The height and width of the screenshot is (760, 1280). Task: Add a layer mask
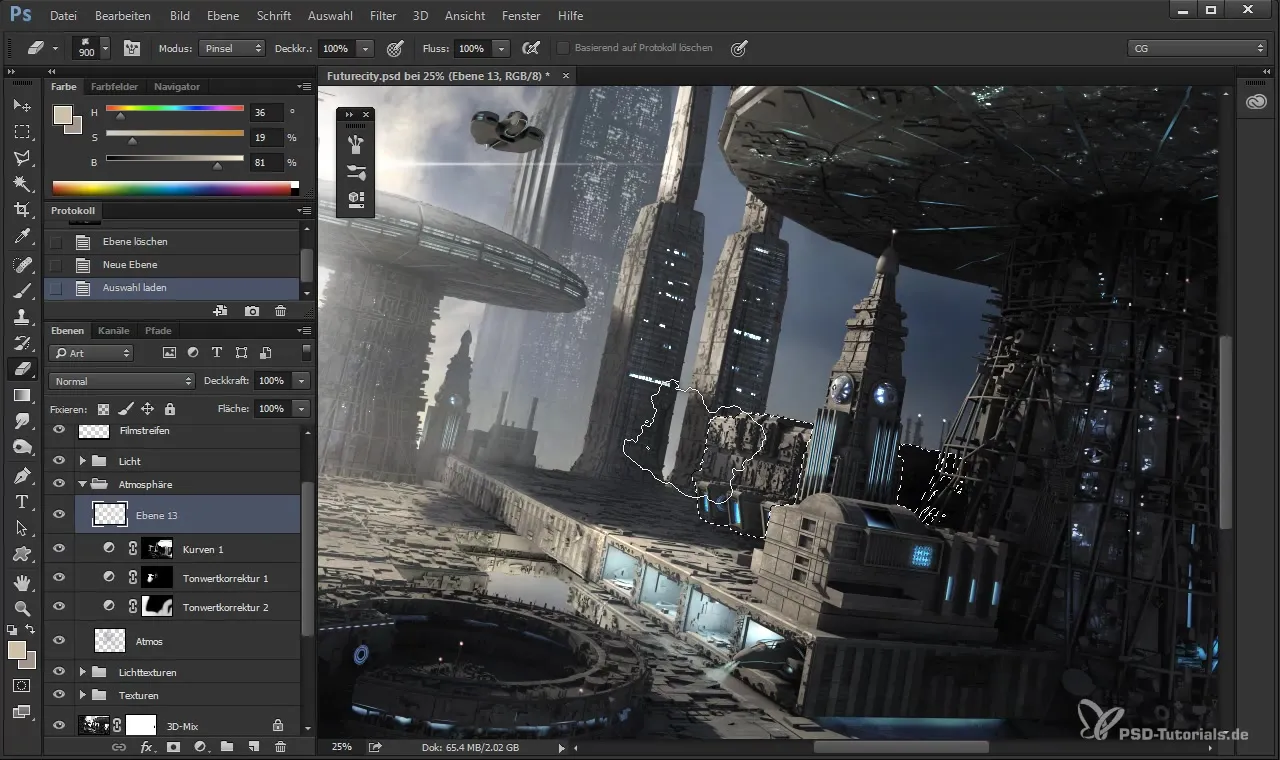173,747
